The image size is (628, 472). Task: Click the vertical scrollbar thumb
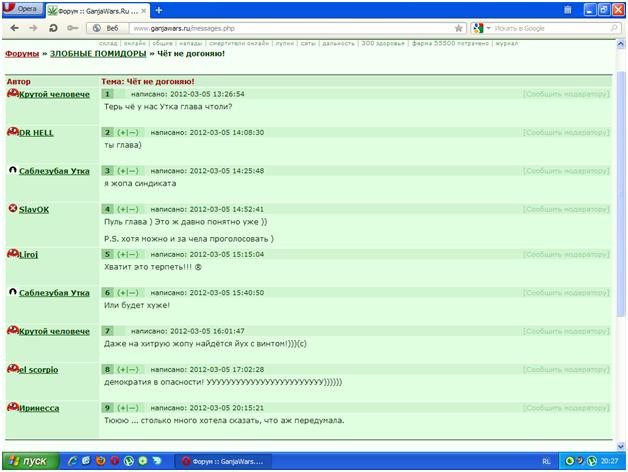620,194
